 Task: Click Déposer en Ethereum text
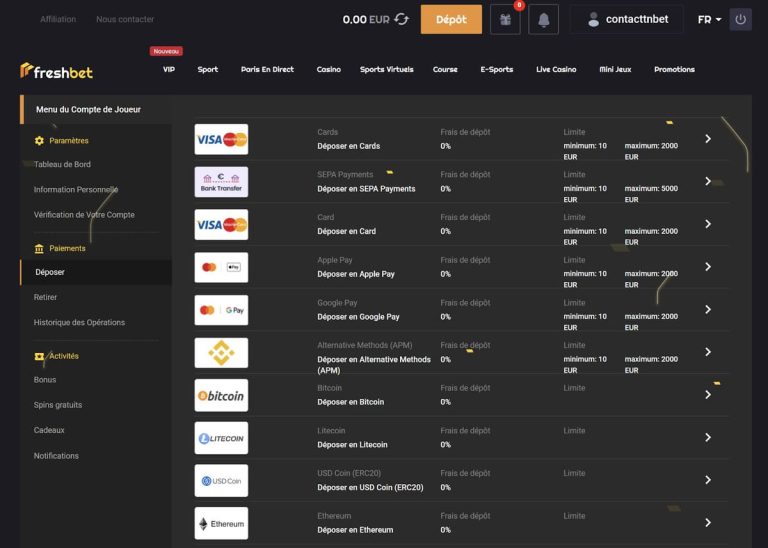355,530
